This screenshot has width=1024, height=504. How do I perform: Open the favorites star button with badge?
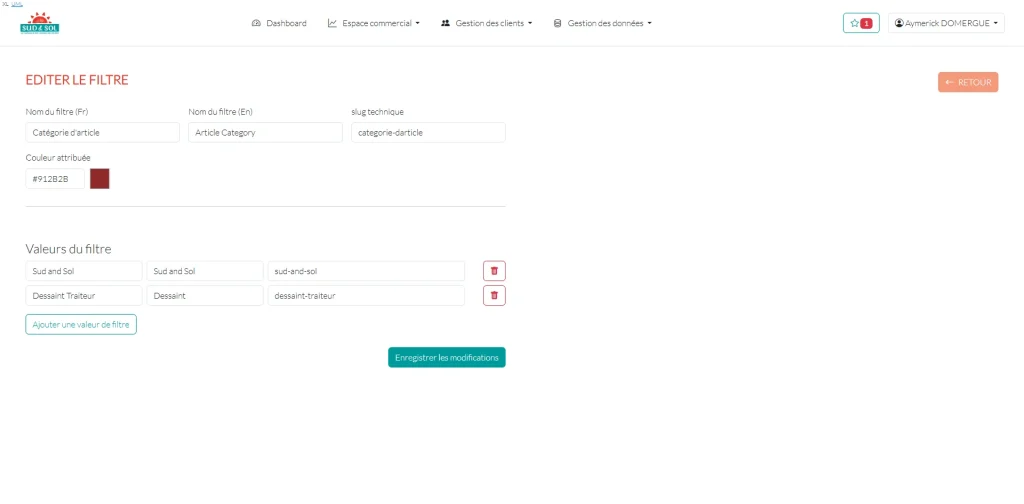click(861, 23)
